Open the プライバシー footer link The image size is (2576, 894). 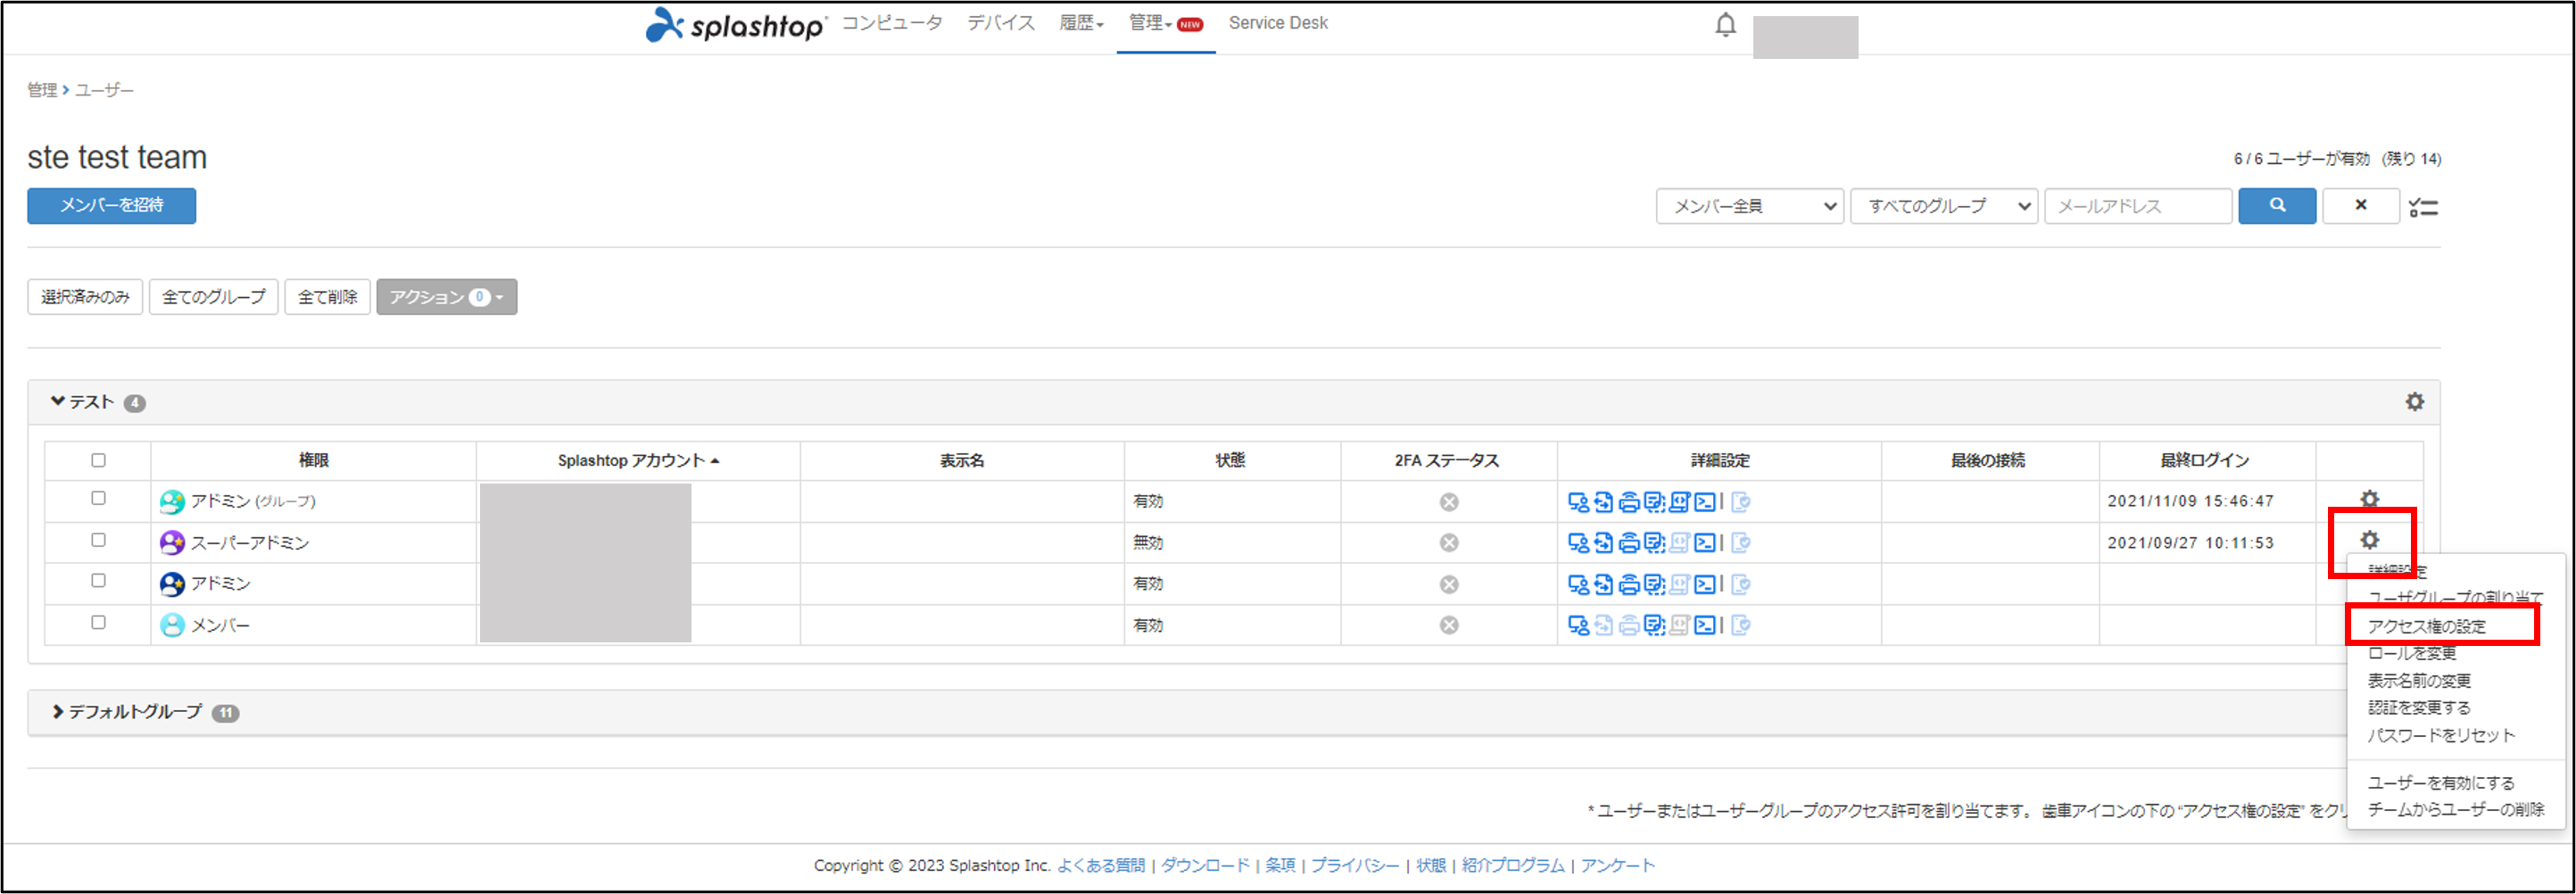(1355, 865)
